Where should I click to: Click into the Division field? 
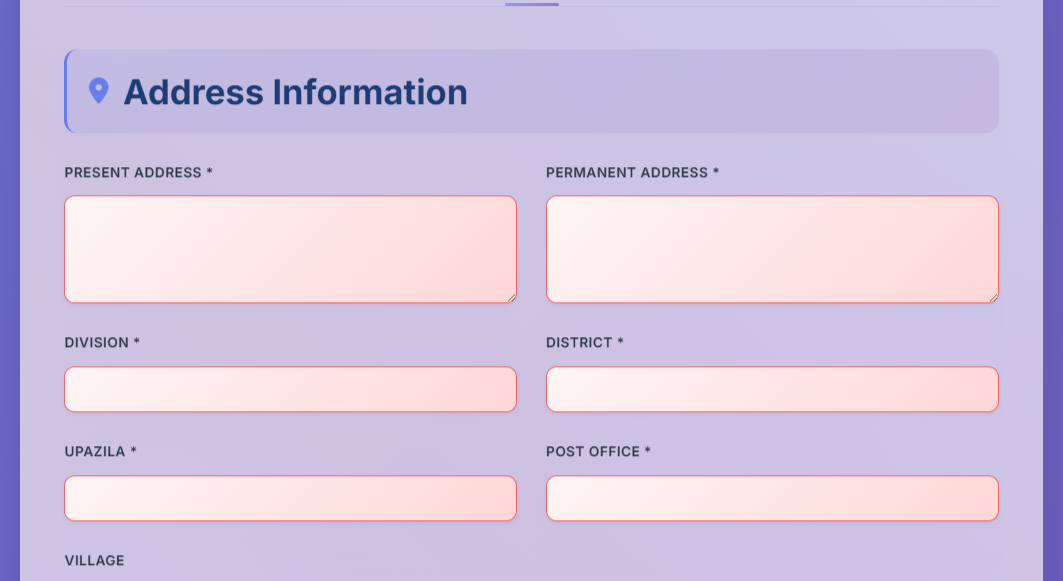pyautogui.click(x=290, y=389)
